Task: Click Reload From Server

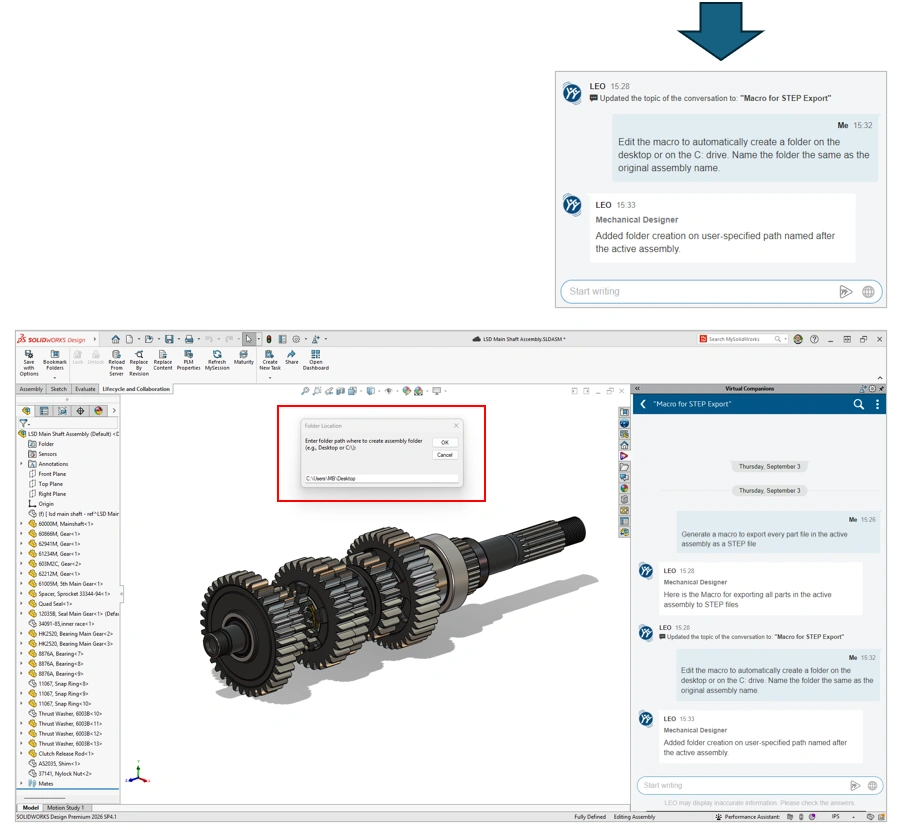Action: 117,363
